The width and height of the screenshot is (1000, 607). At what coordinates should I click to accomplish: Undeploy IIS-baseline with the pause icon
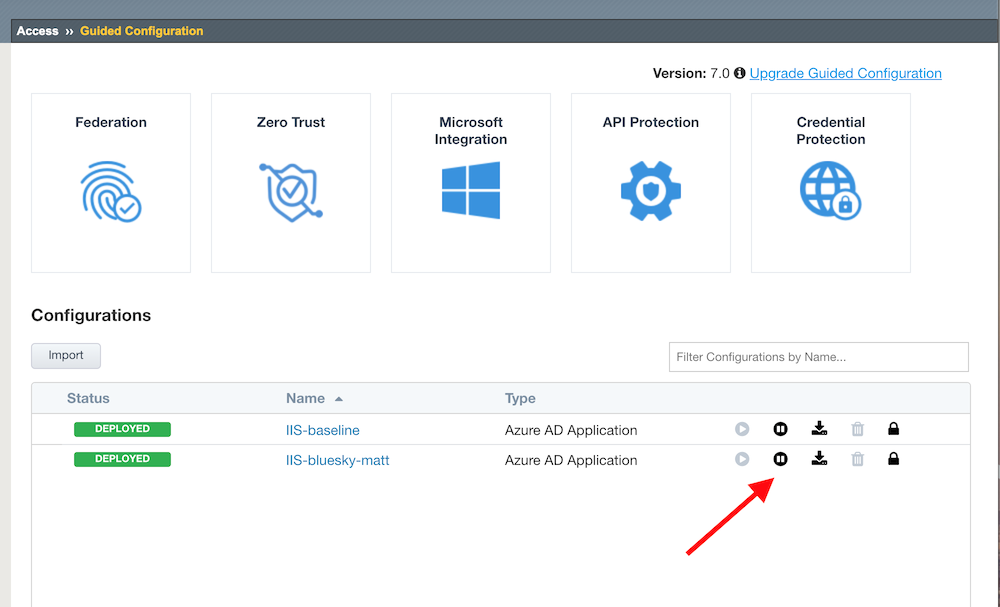pos(780,429)
